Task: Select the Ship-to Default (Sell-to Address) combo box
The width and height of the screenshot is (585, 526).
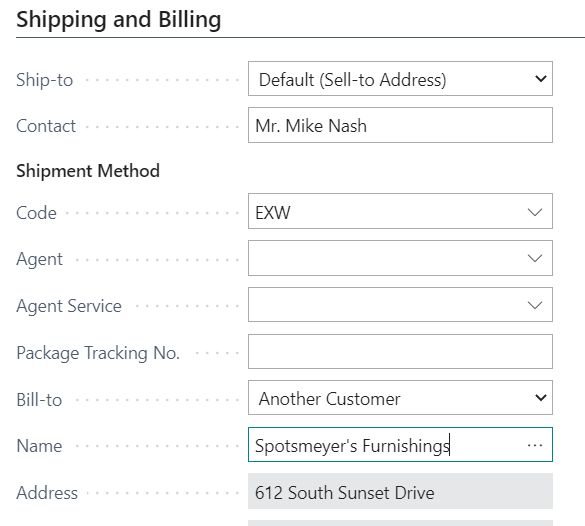Action: (x=400, y=79)
